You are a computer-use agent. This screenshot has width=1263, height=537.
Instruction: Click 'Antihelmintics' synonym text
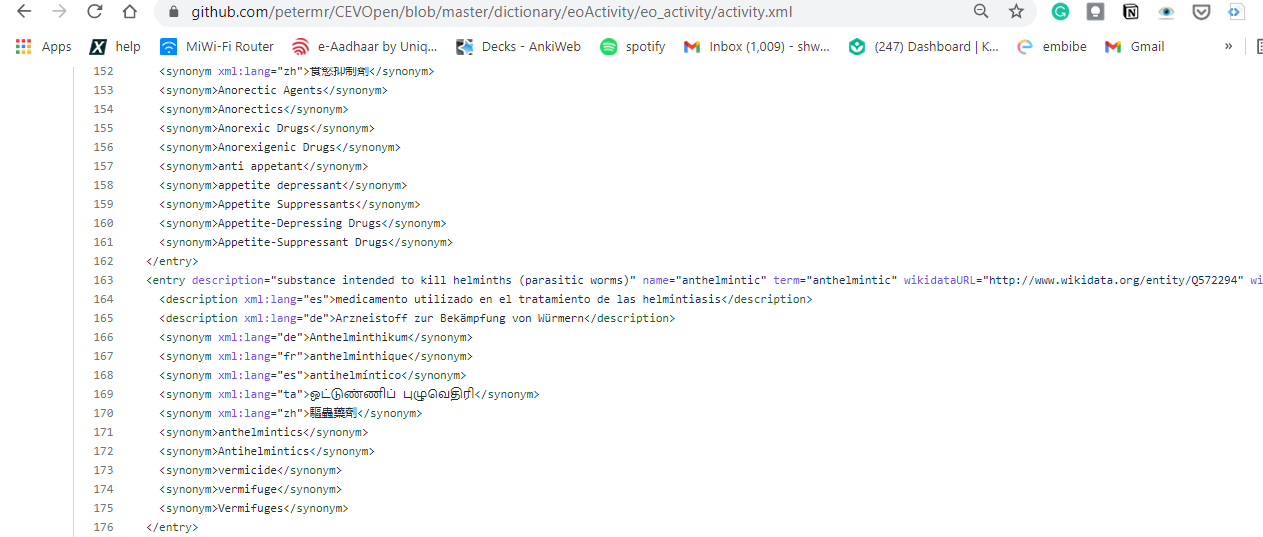[264, 452]
